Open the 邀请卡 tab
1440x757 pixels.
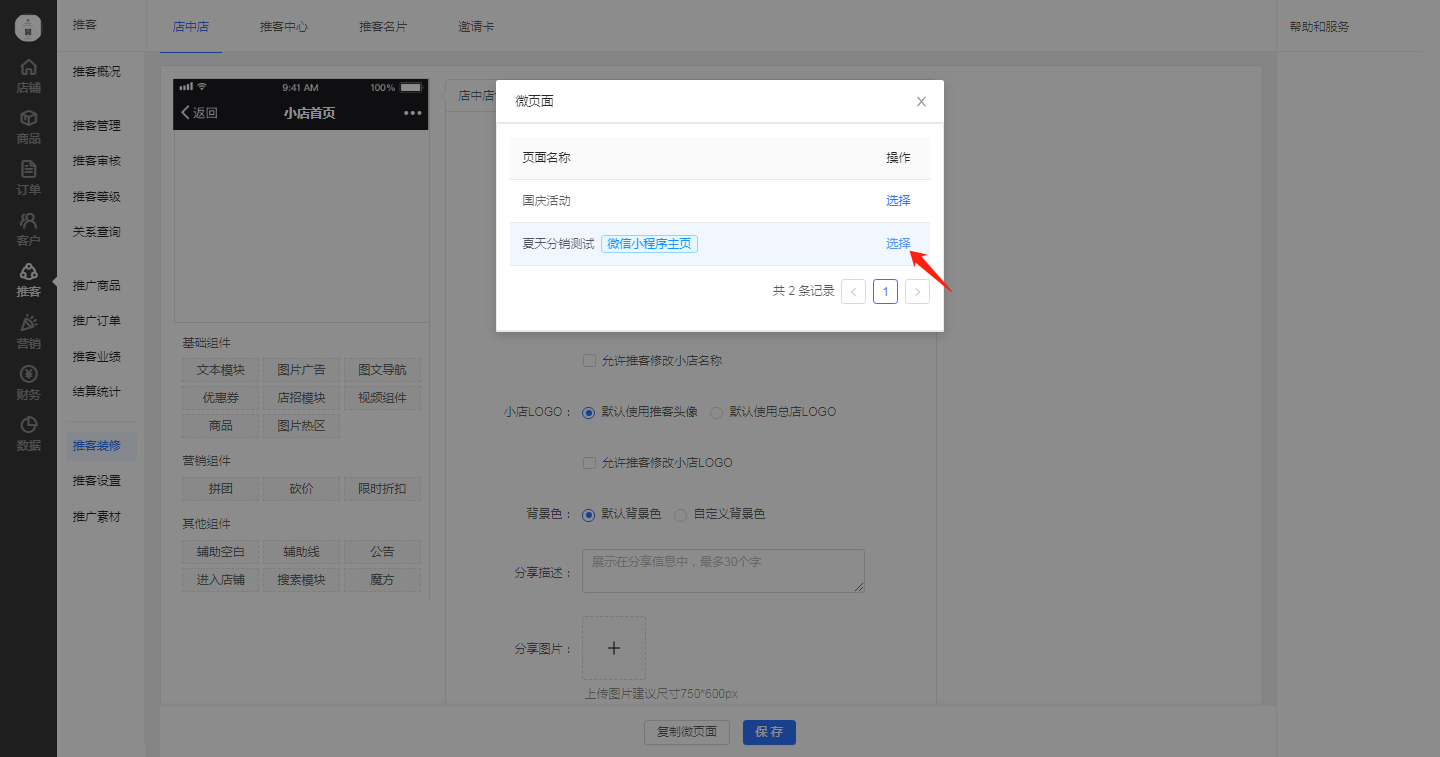[x=476, y=27]
